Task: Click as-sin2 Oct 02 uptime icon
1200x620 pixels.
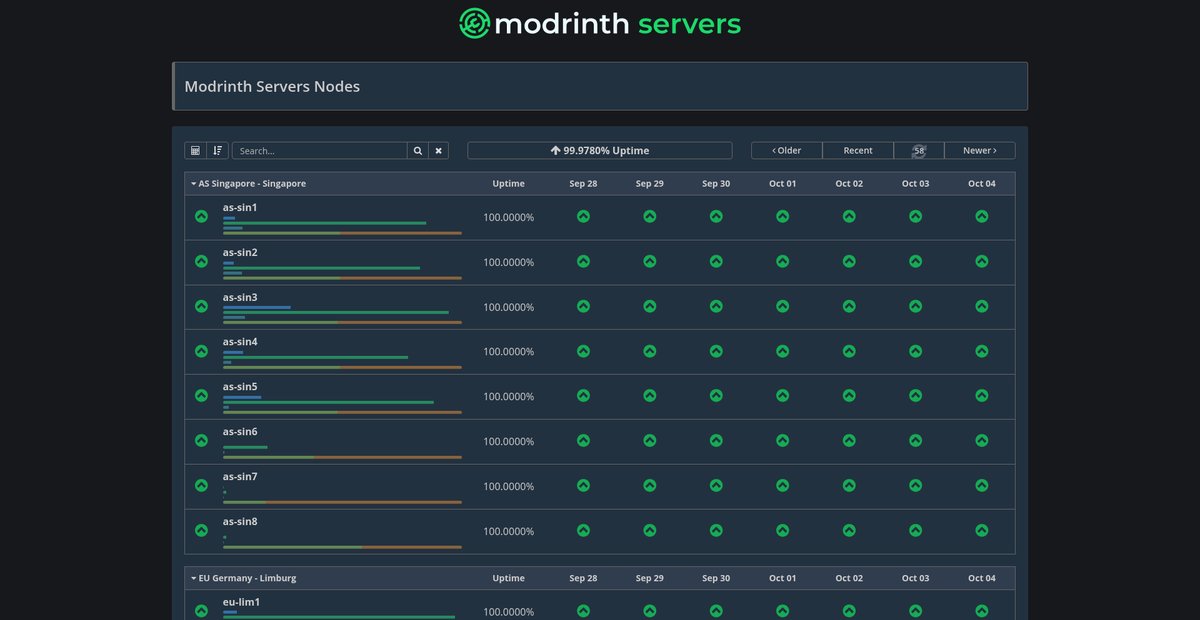Action: pyautogui.click(x=849, y=261)
